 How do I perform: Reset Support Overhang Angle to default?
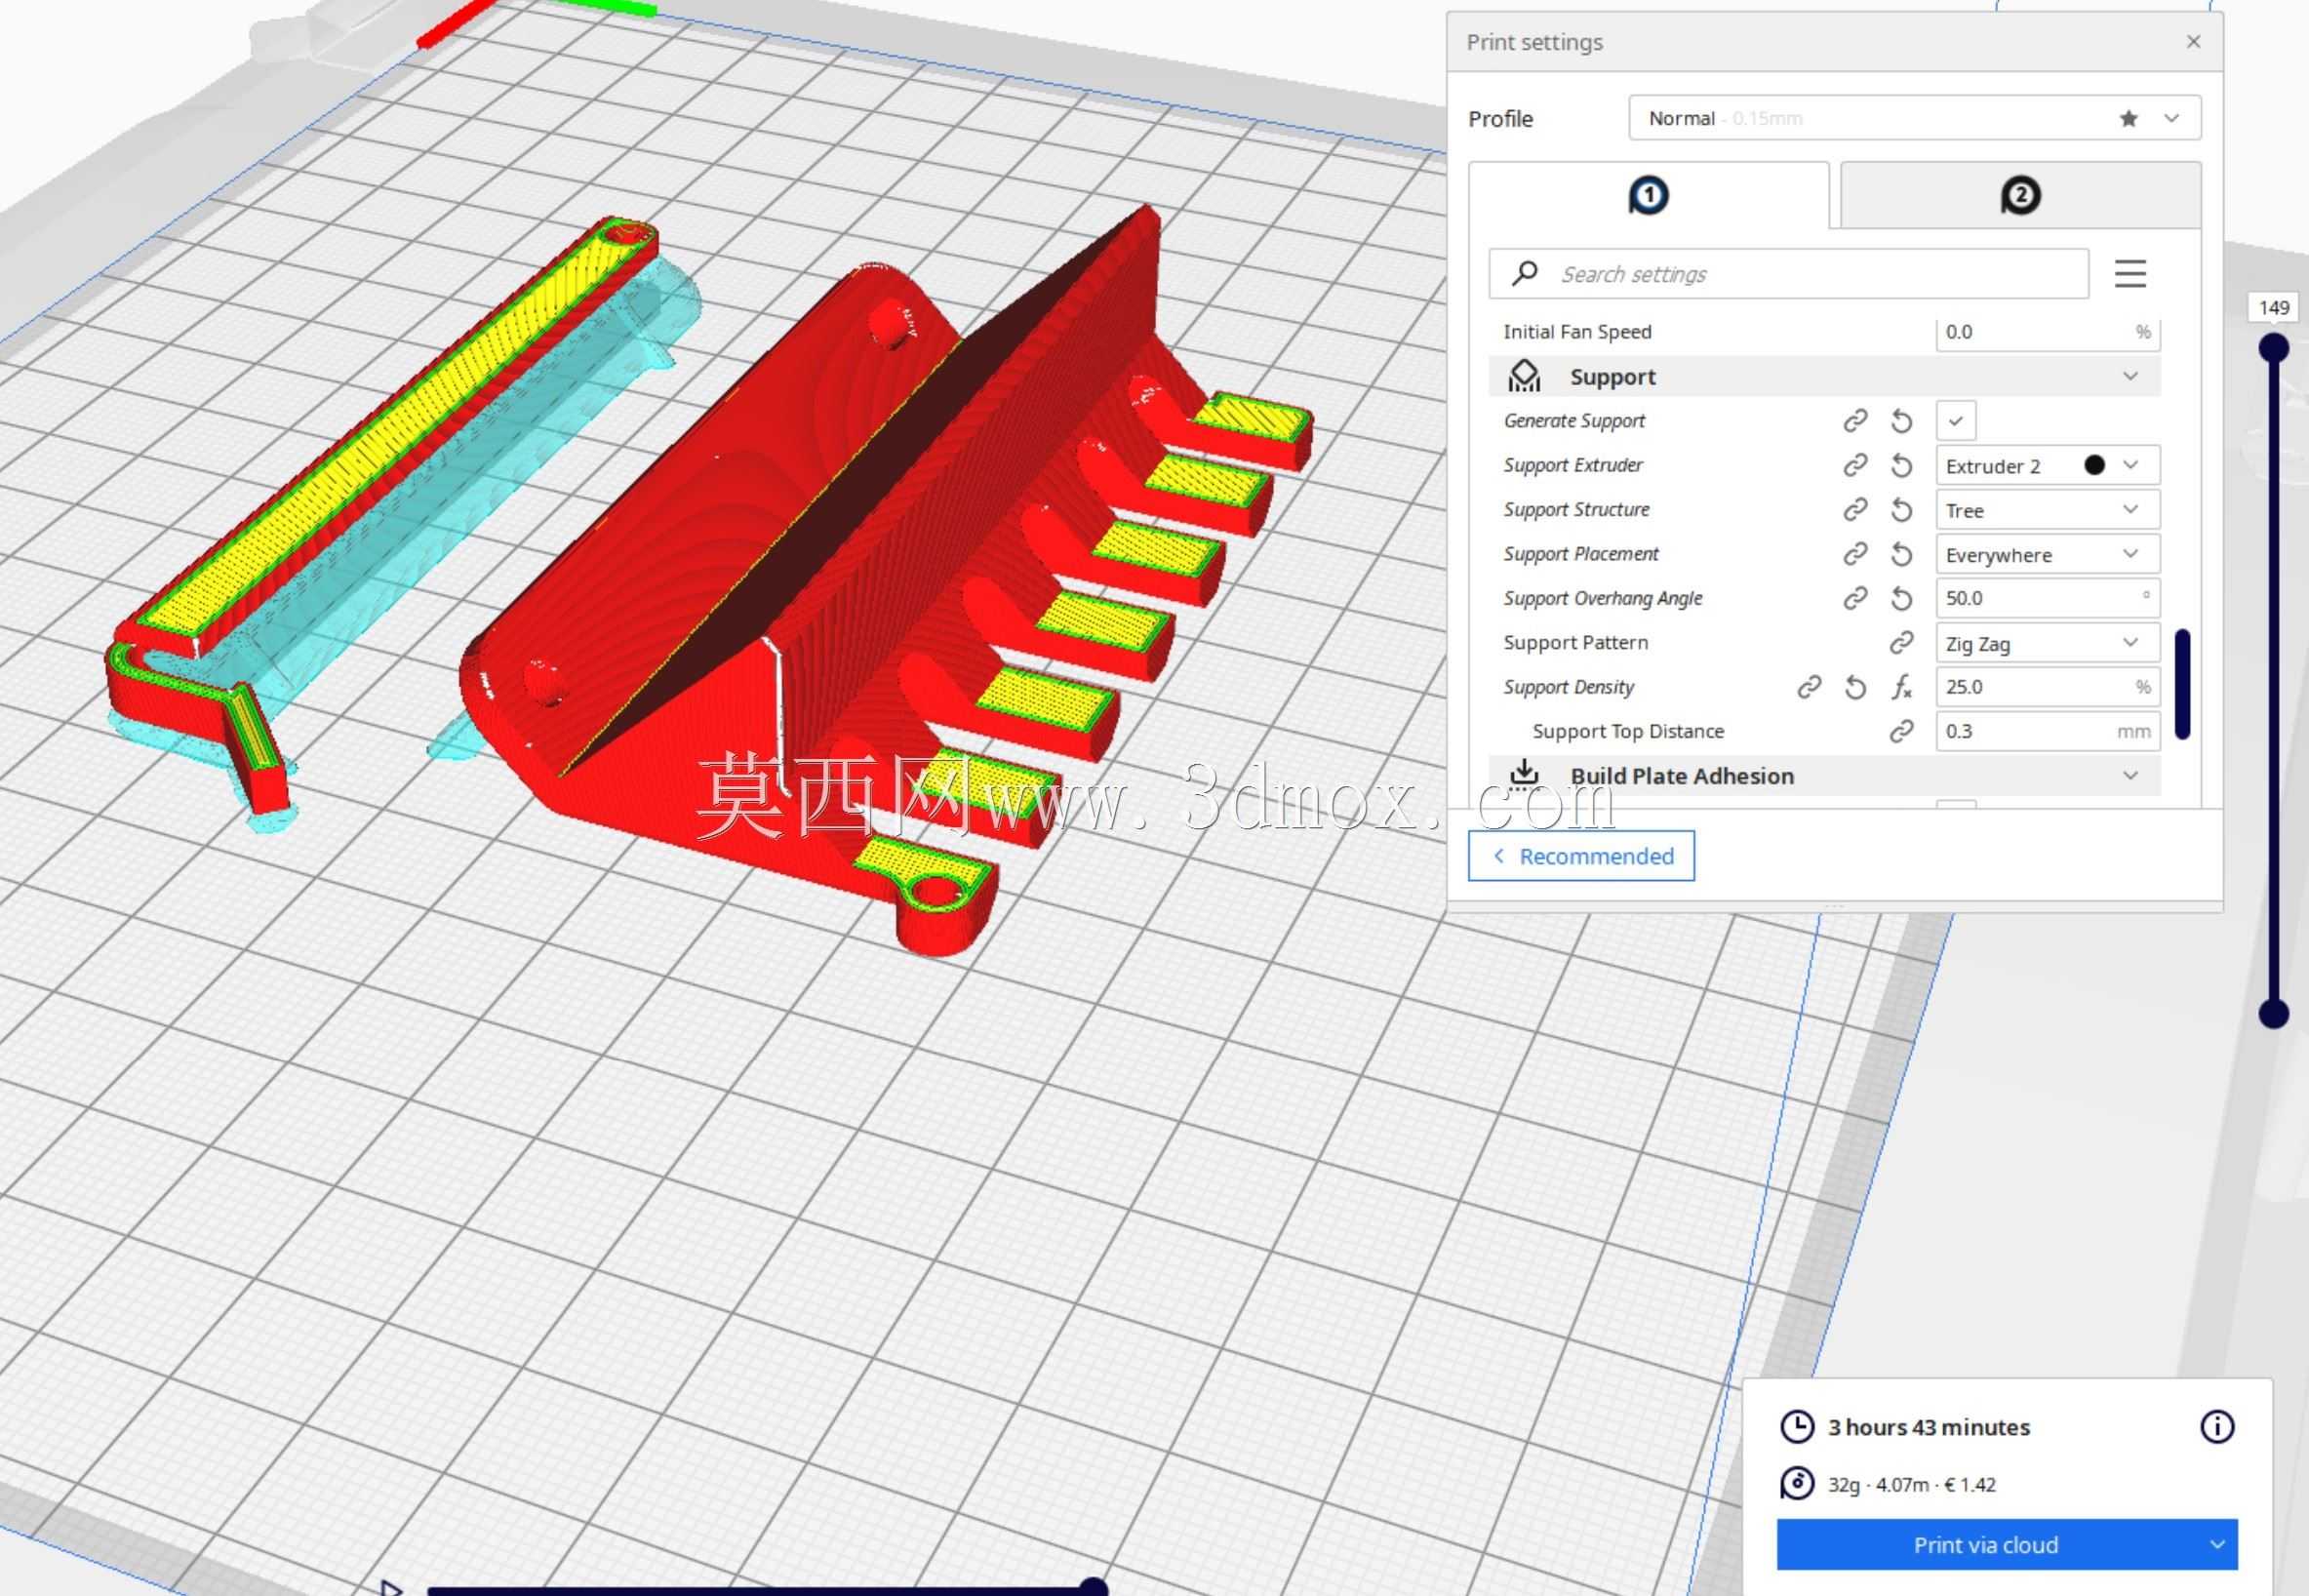point(1901,599)
